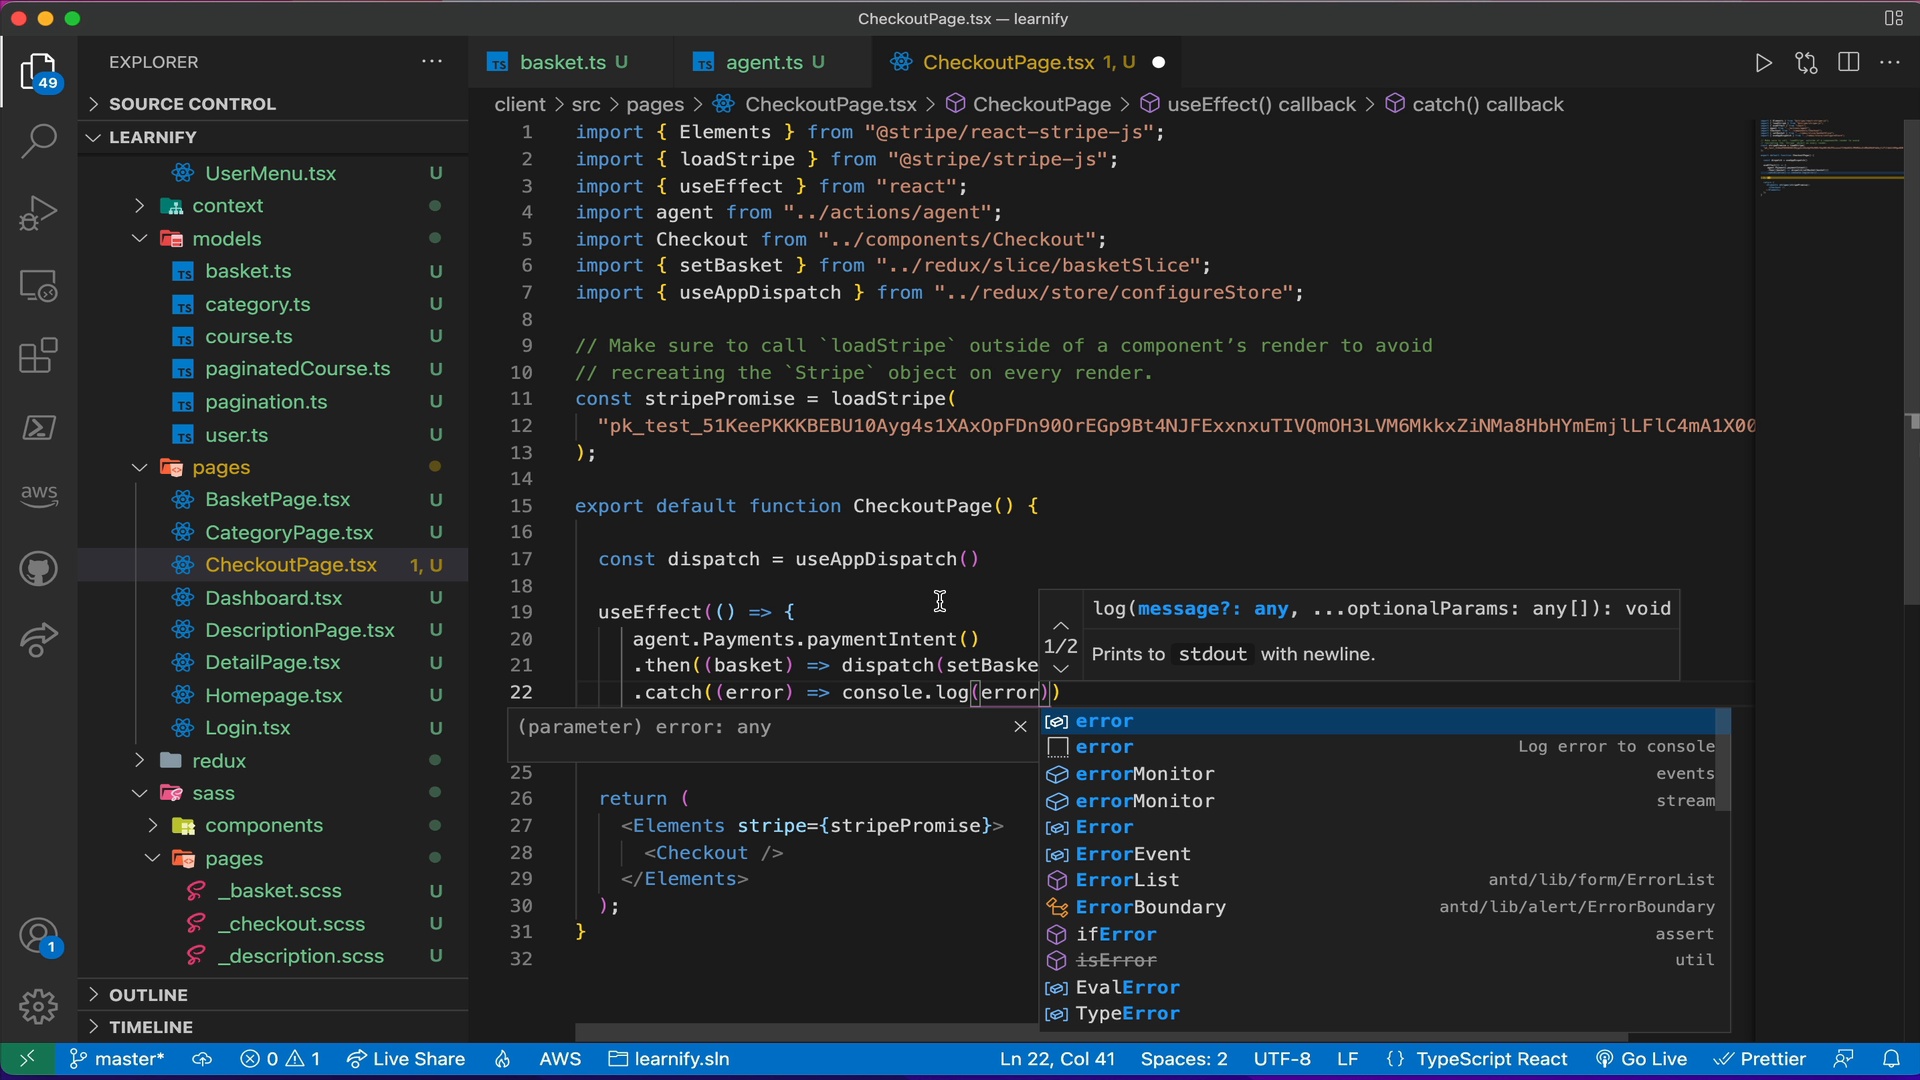Click the LF line ending in status bar

click(x=1344, y=1059)
